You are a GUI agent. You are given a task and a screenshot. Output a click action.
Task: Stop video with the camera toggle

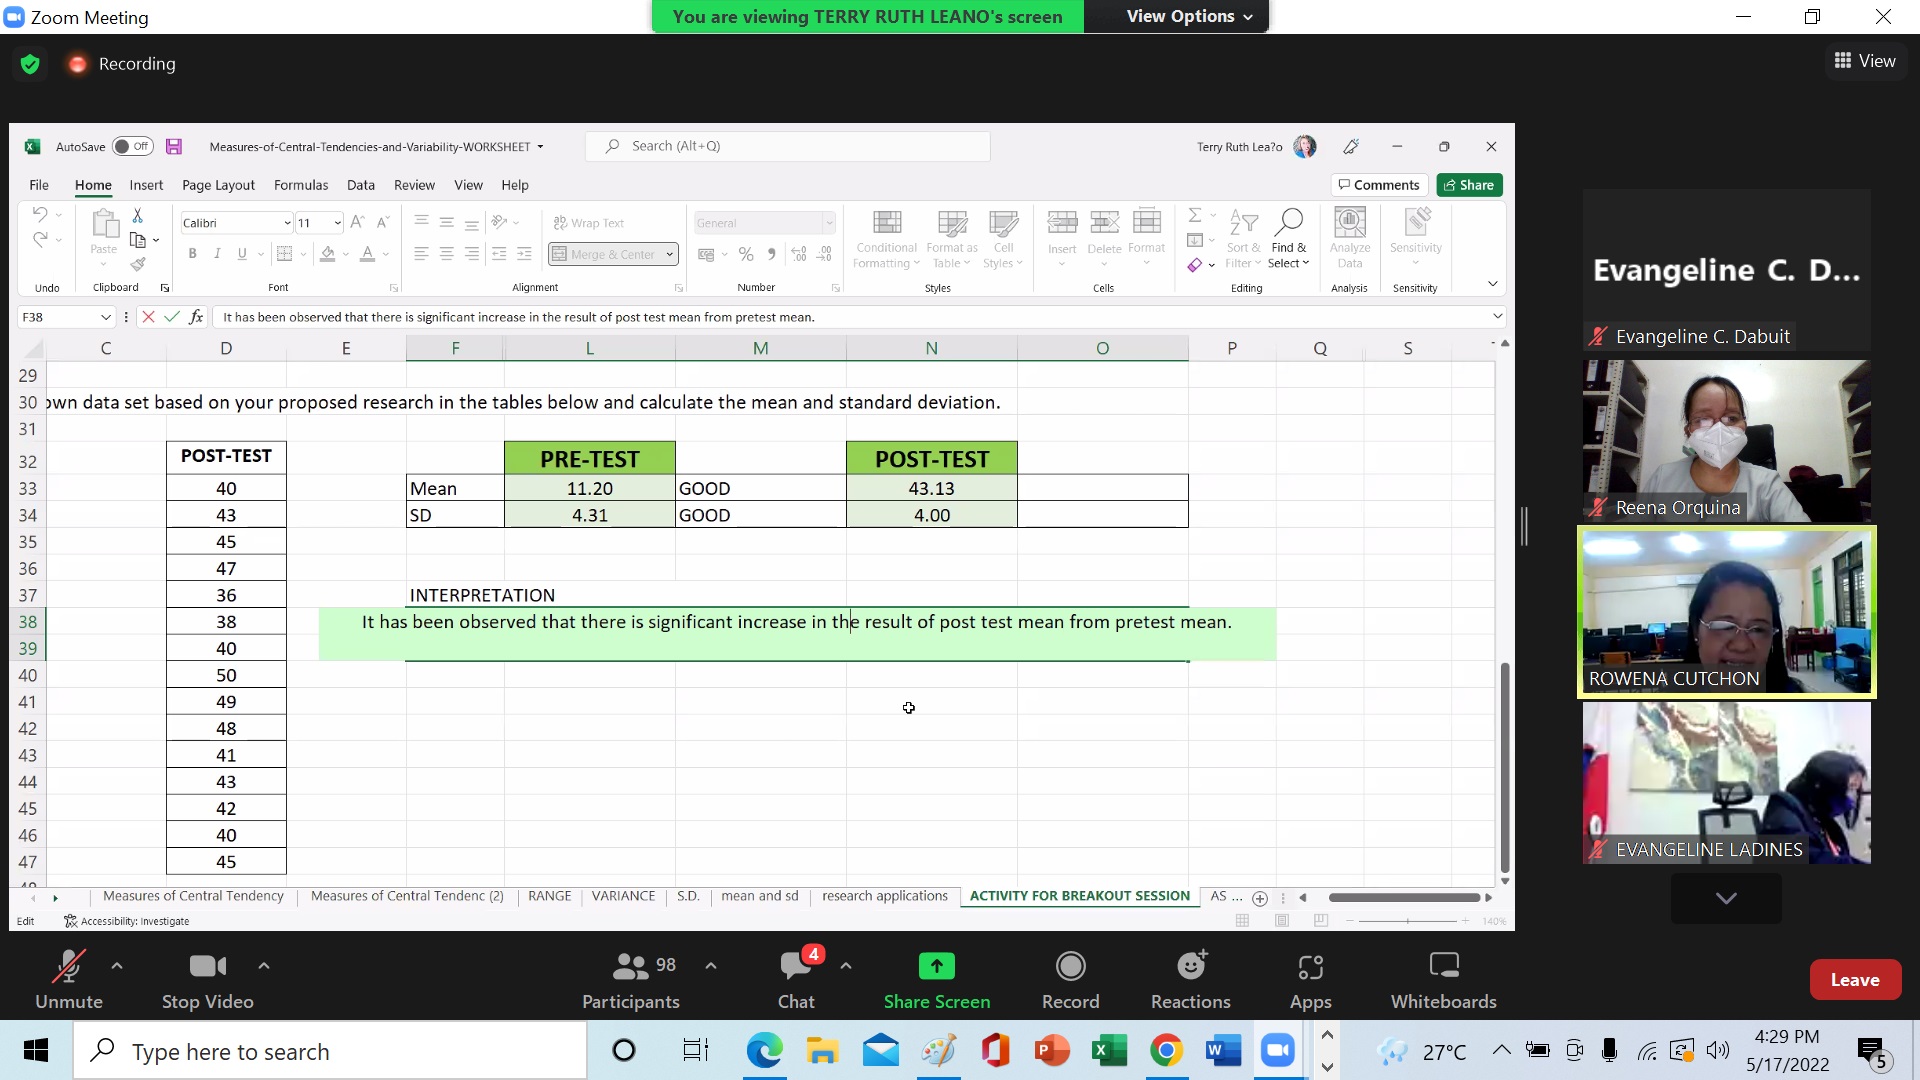pos(207,966)
